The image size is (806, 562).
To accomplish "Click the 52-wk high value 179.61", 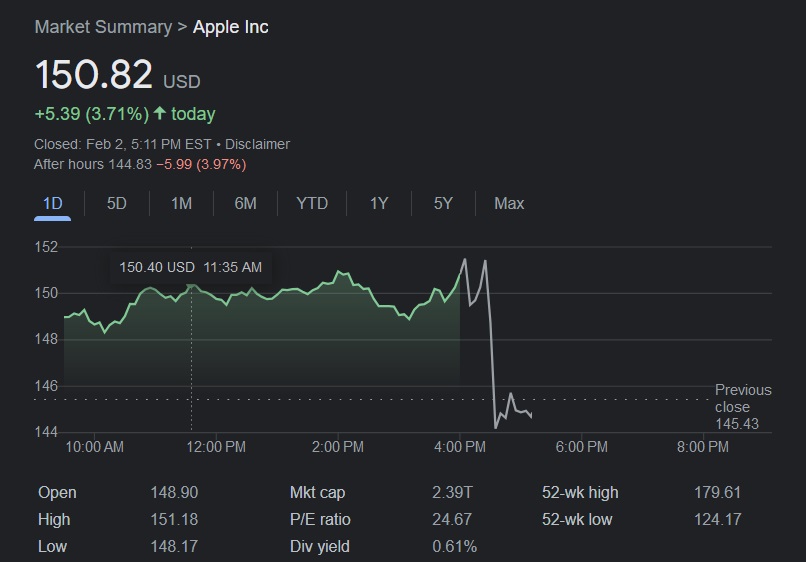I will (x=717, y=493).
